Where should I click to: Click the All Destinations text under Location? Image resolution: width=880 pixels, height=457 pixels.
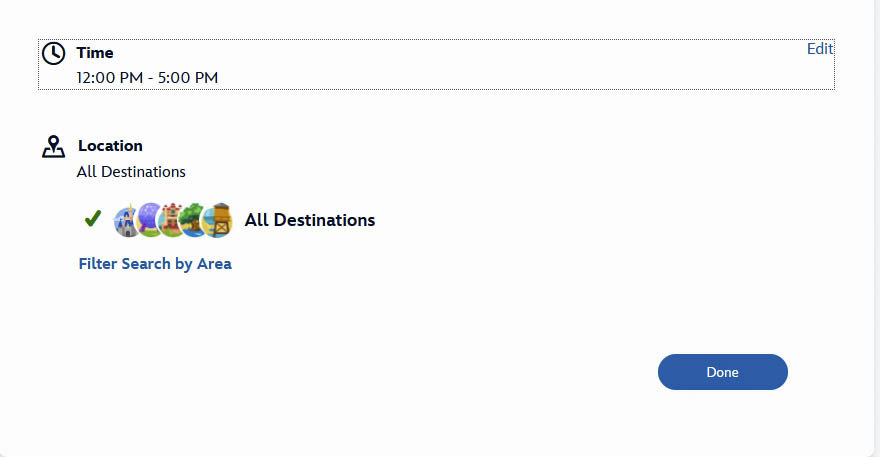(x=131, y=171)
